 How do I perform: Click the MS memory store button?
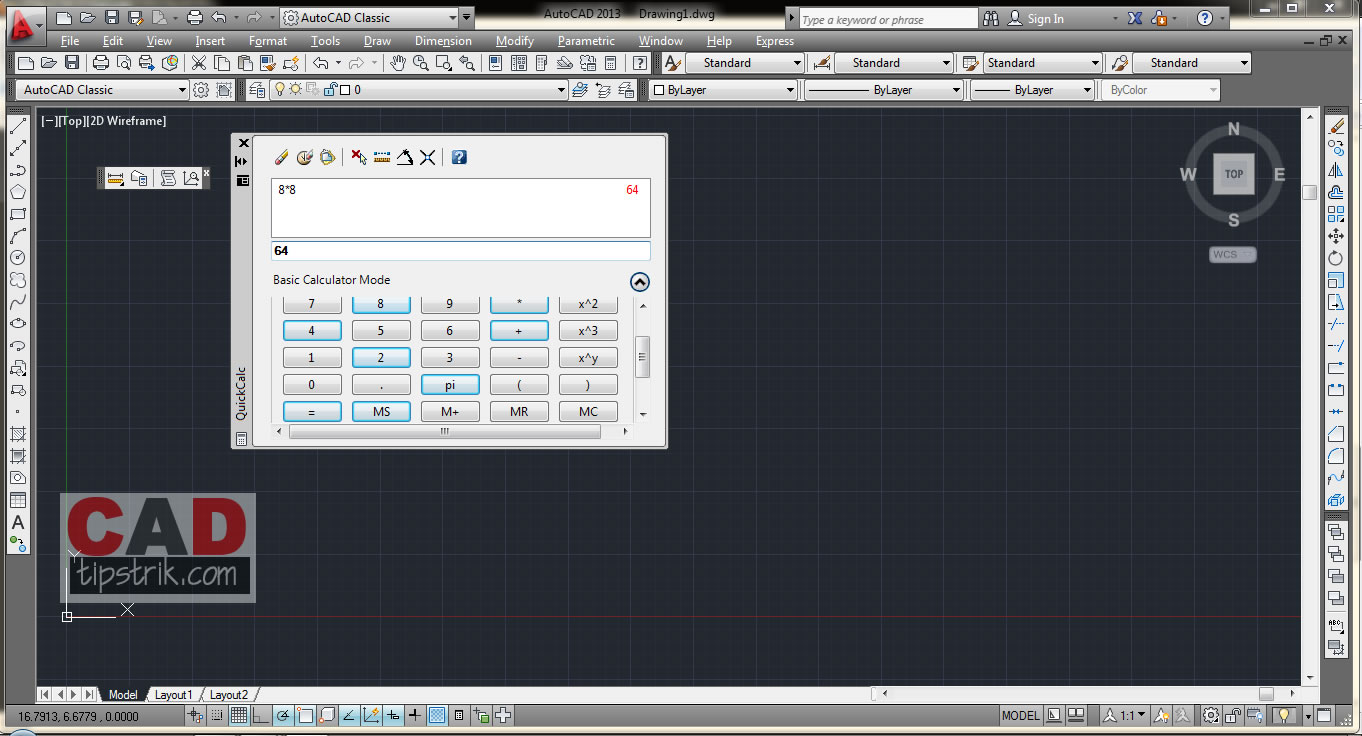pyautogui.click(x=381, y=412)
